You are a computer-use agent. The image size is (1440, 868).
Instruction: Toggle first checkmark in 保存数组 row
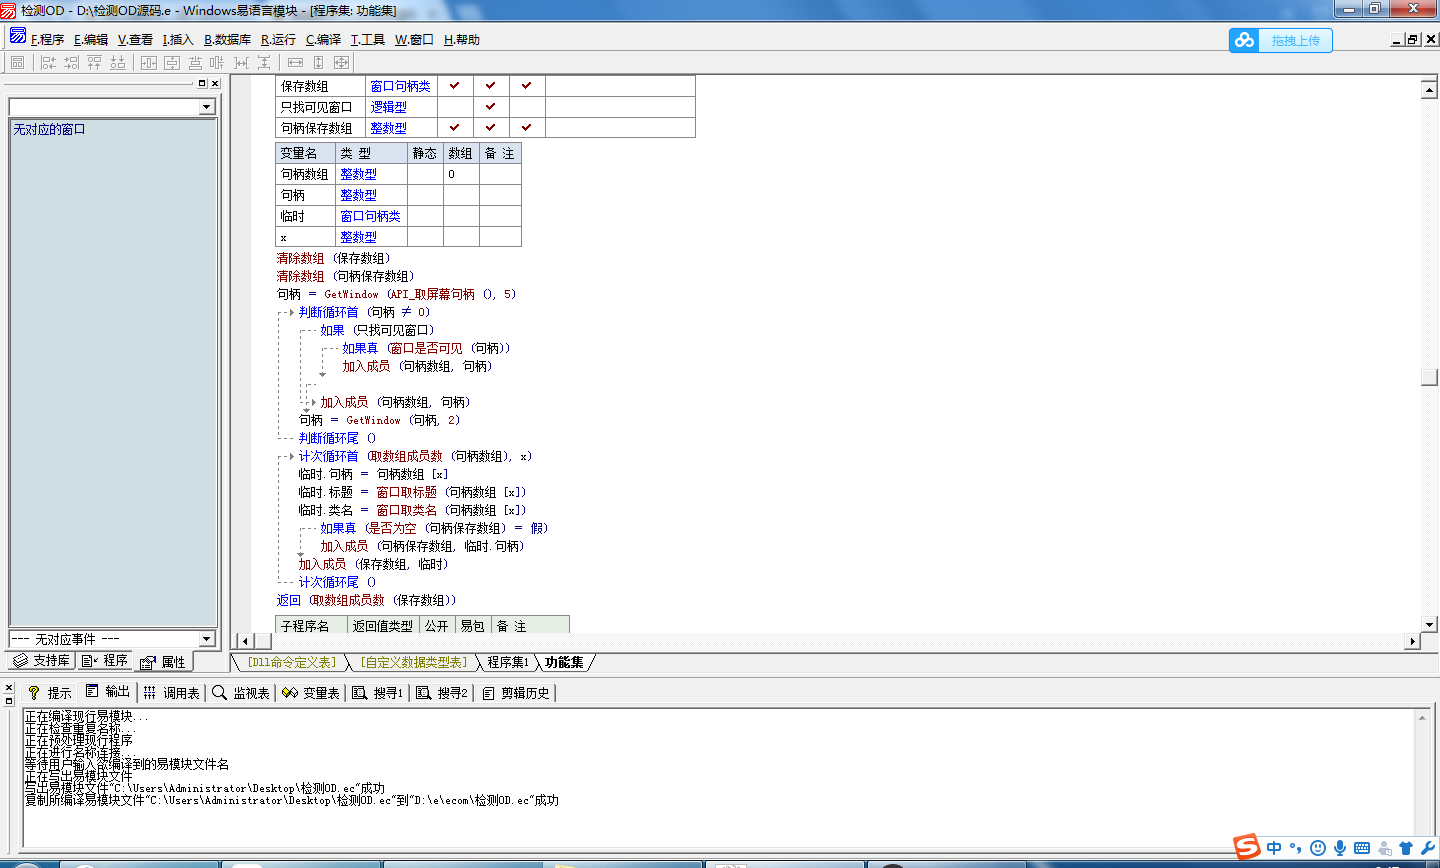pyautogui.click(x=454, y=86)
